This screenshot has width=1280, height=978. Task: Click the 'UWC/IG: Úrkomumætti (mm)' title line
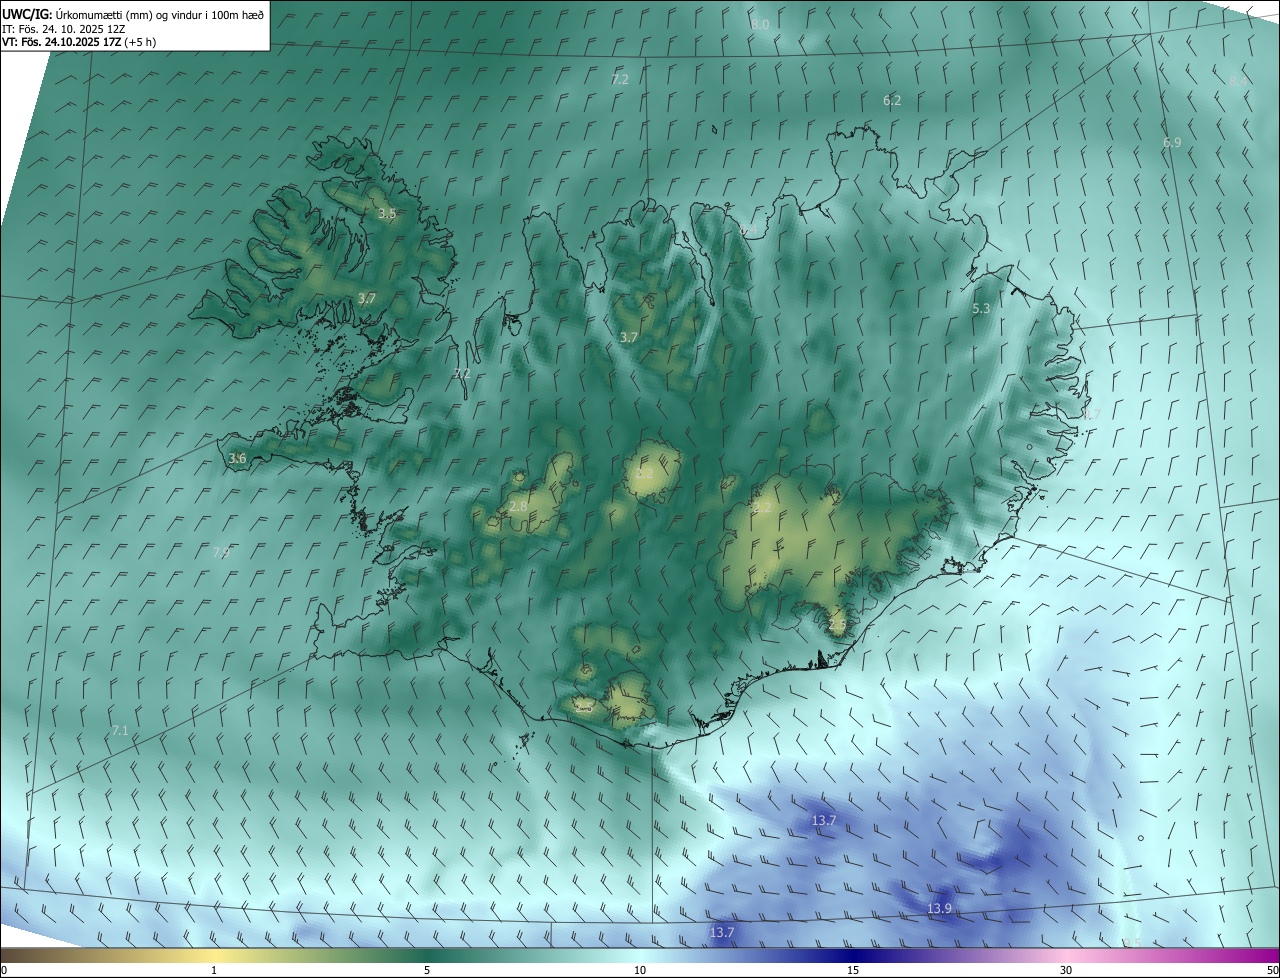[x=133, y=14]
